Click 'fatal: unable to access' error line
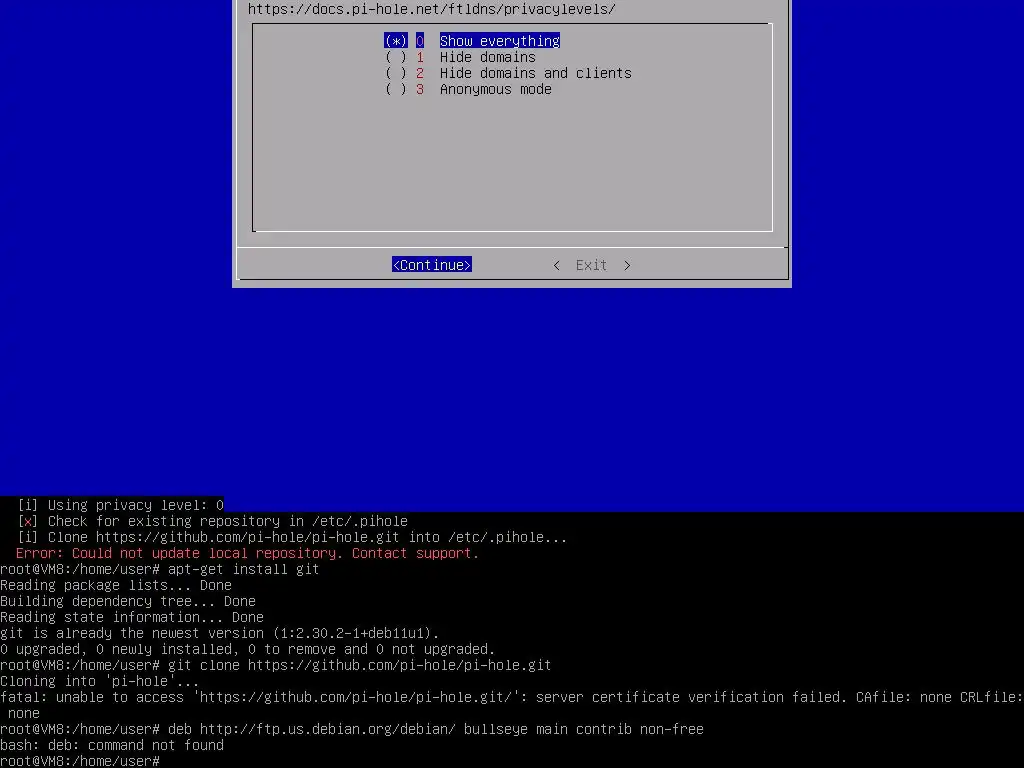1024x768 pixels. tap(512, 705)
